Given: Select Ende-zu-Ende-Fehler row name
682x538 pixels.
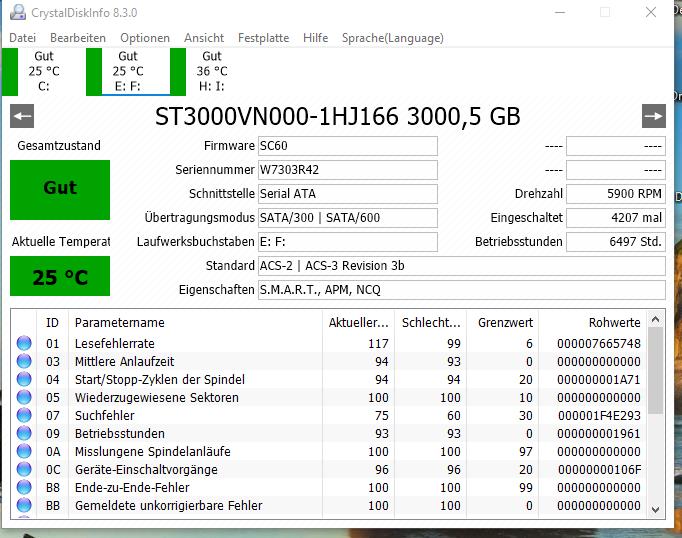Looking at the screenshot, I should coord(132,488).
